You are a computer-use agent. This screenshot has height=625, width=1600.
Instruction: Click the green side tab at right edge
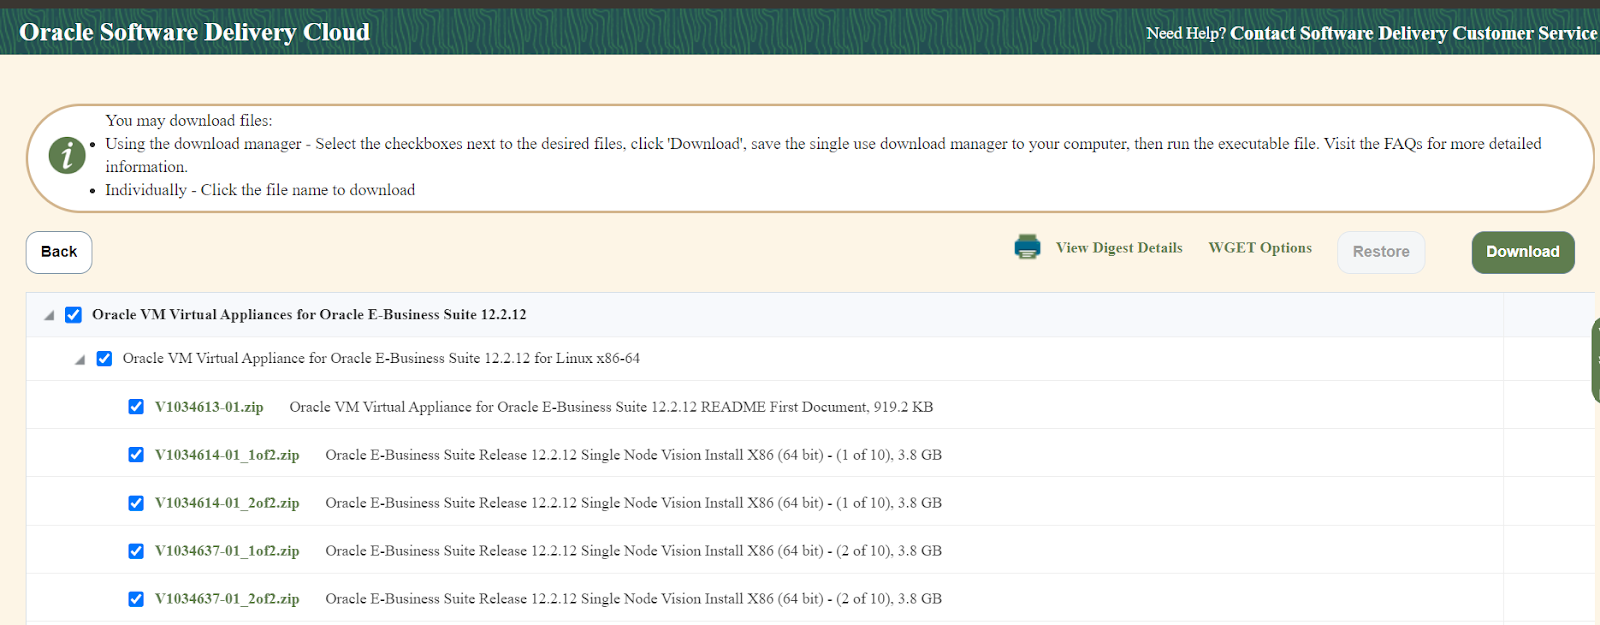[x=1595, y=360]
